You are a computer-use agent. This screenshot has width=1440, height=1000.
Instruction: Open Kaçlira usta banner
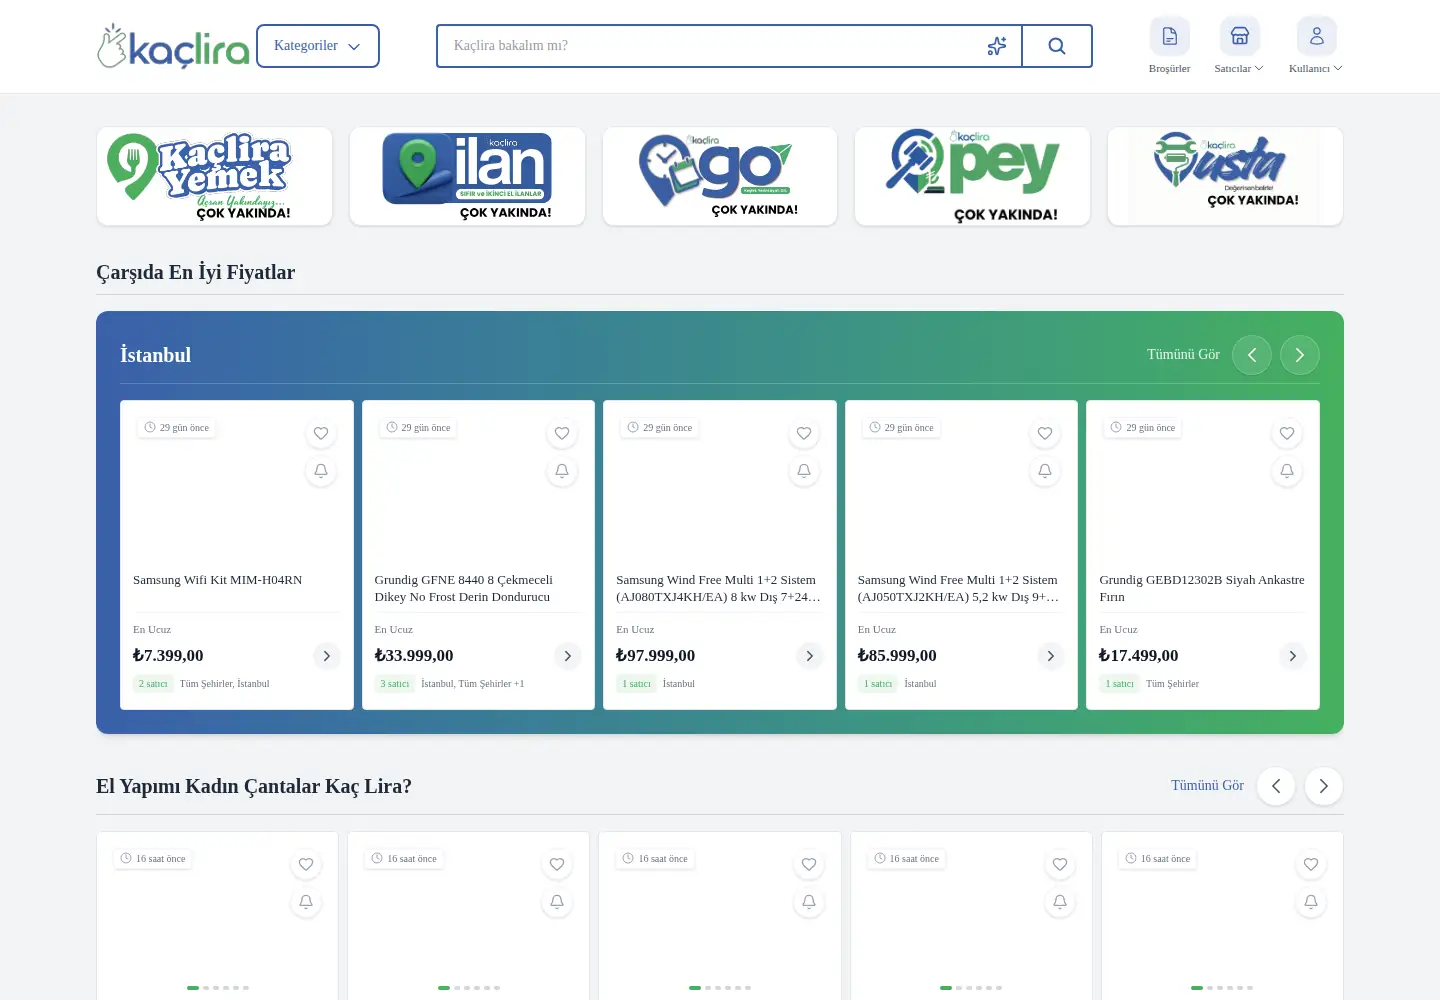click(1225, 176)
